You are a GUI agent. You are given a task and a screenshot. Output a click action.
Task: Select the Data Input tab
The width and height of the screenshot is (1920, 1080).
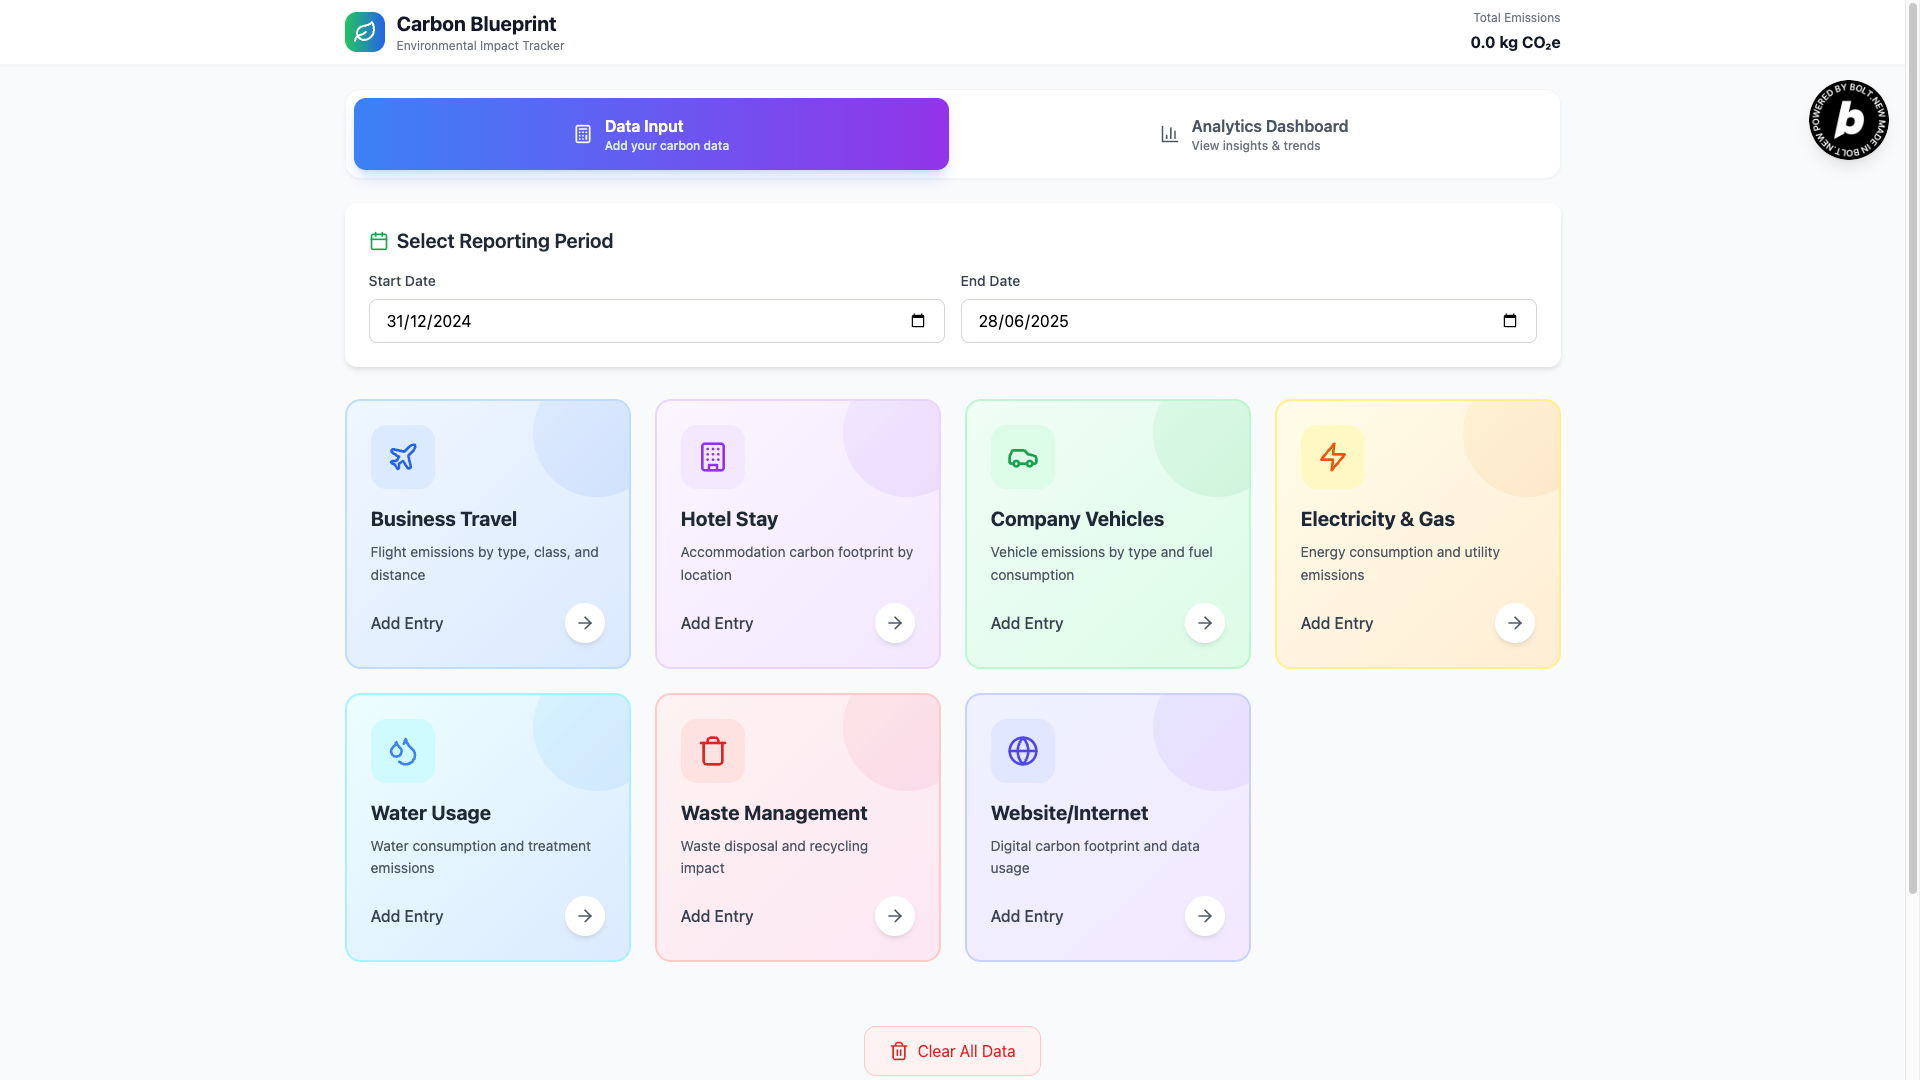651,134
